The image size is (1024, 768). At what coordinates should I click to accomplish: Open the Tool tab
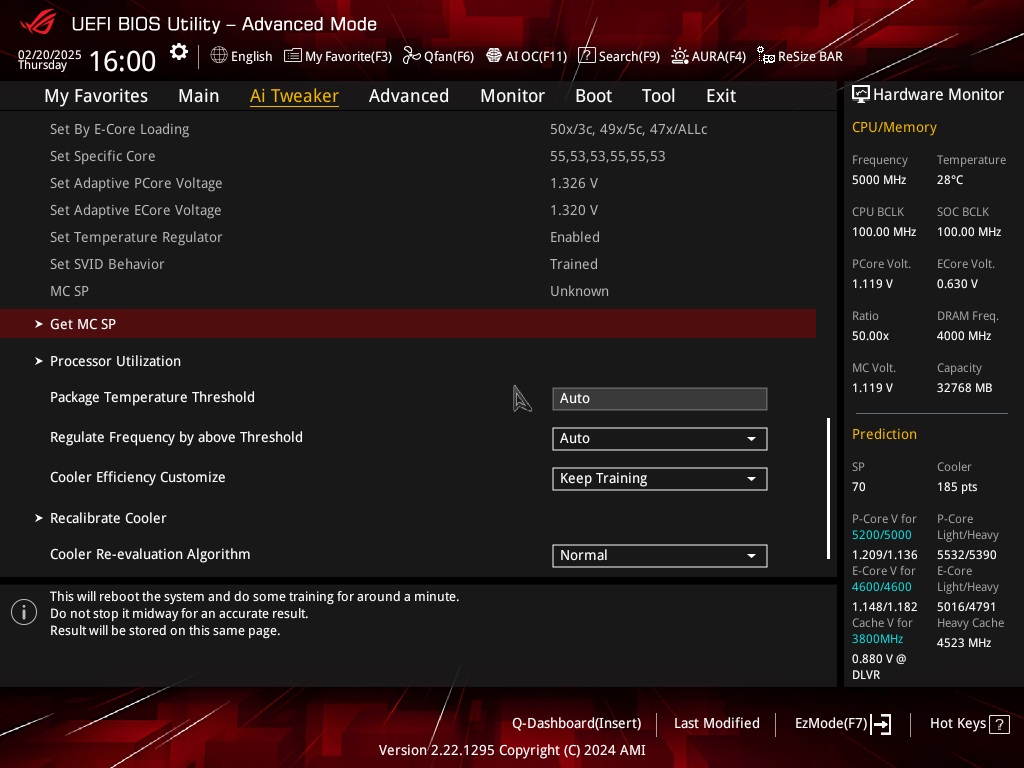658,95
